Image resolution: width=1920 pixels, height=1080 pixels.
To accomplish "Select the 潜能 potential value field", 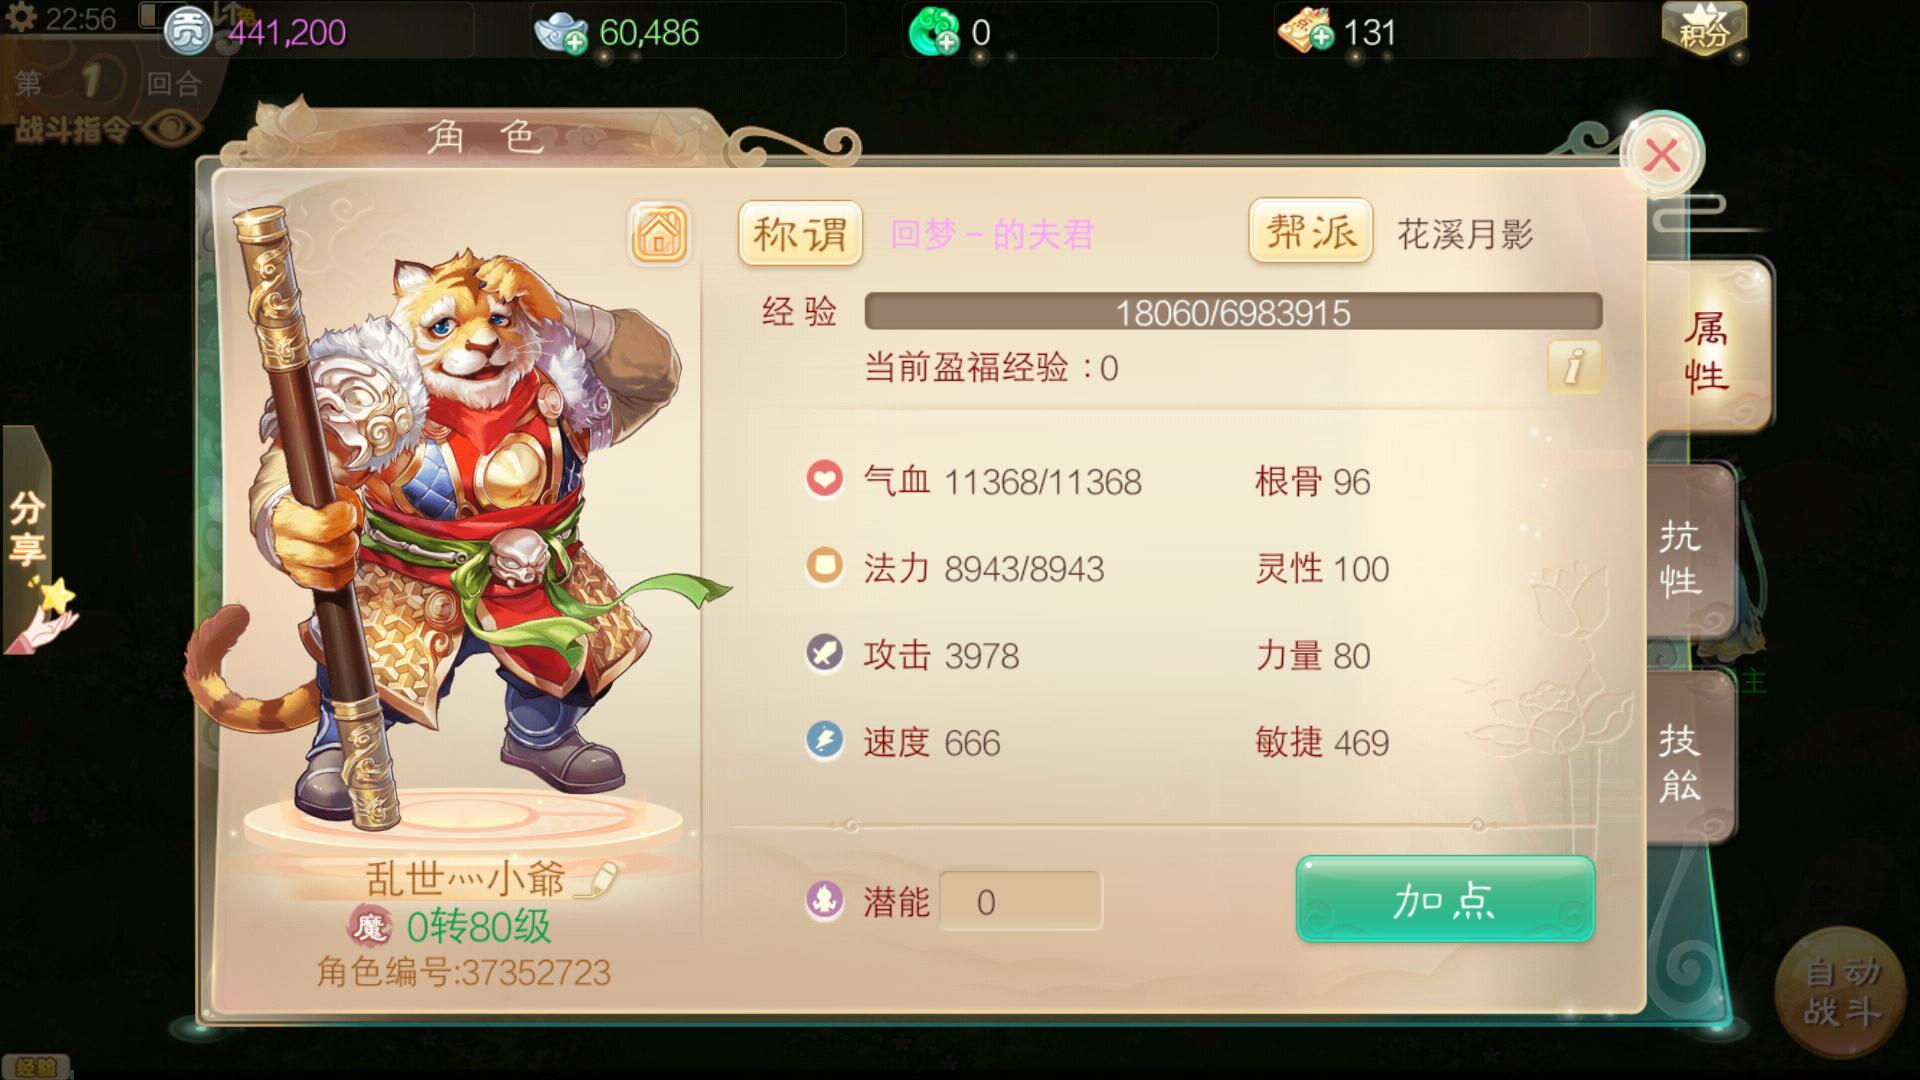I will coord(1021,901).
